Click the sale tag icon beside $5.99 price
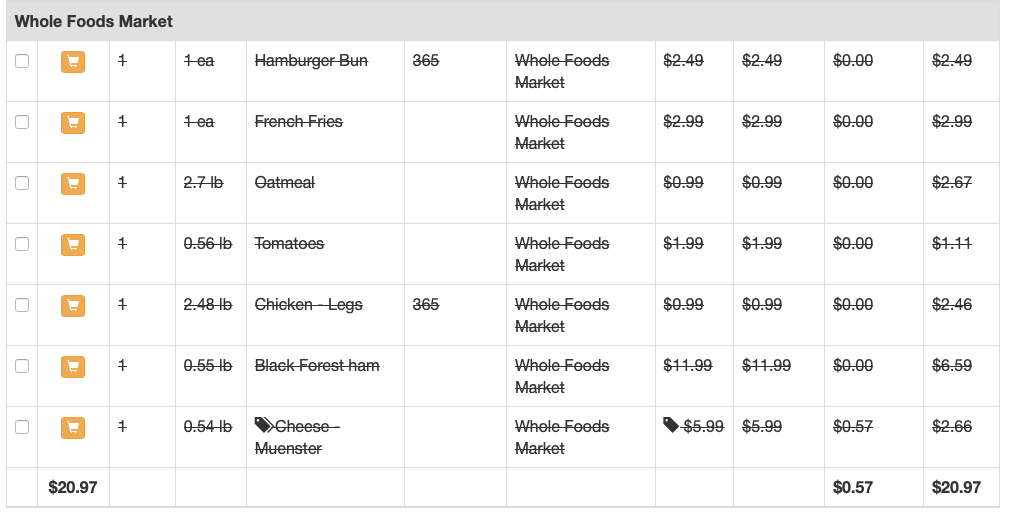This screenshot has width=1012, height=516. coord(671,425)
